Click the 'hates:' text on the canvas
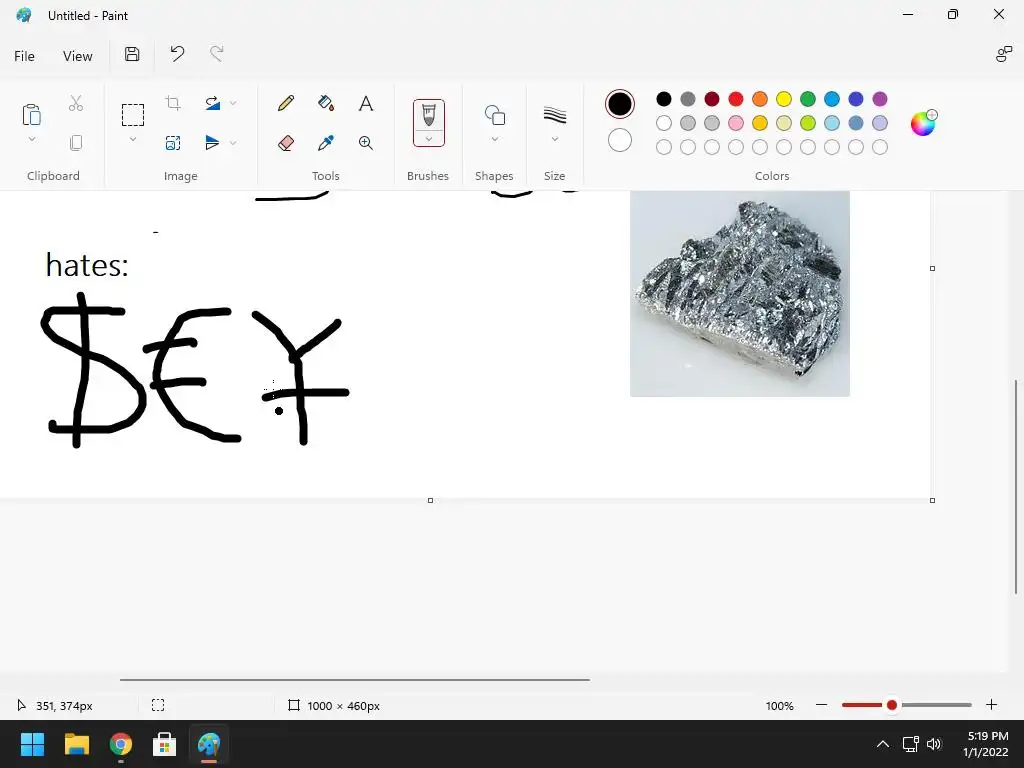1024x768 pixels. [x=88, y=264]
